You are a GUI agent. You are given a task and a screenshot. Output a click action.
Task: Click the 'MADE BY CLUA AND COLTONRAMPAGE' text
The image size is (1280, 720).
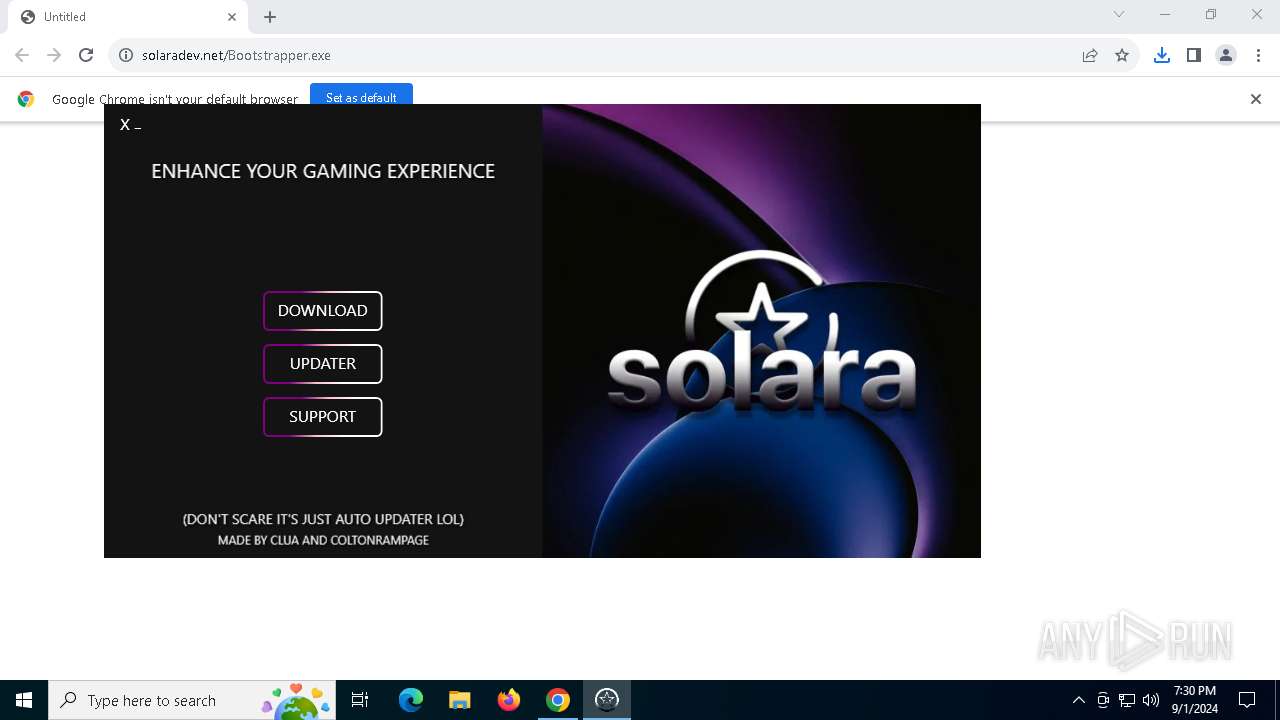click(323, 540)
